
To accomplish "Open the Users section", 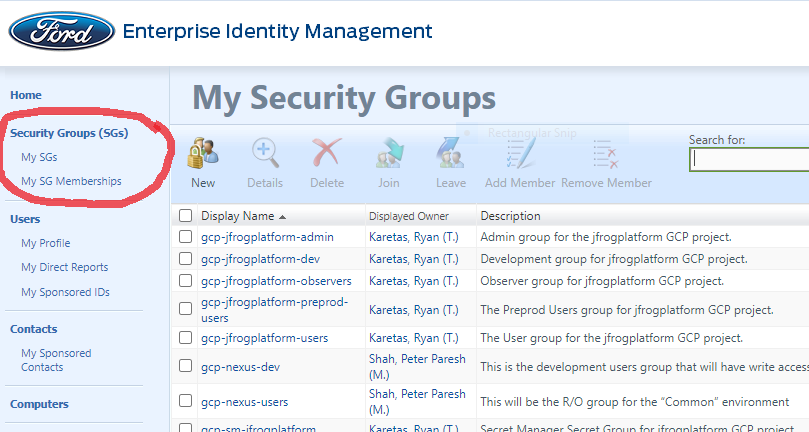I will point(25,219).
